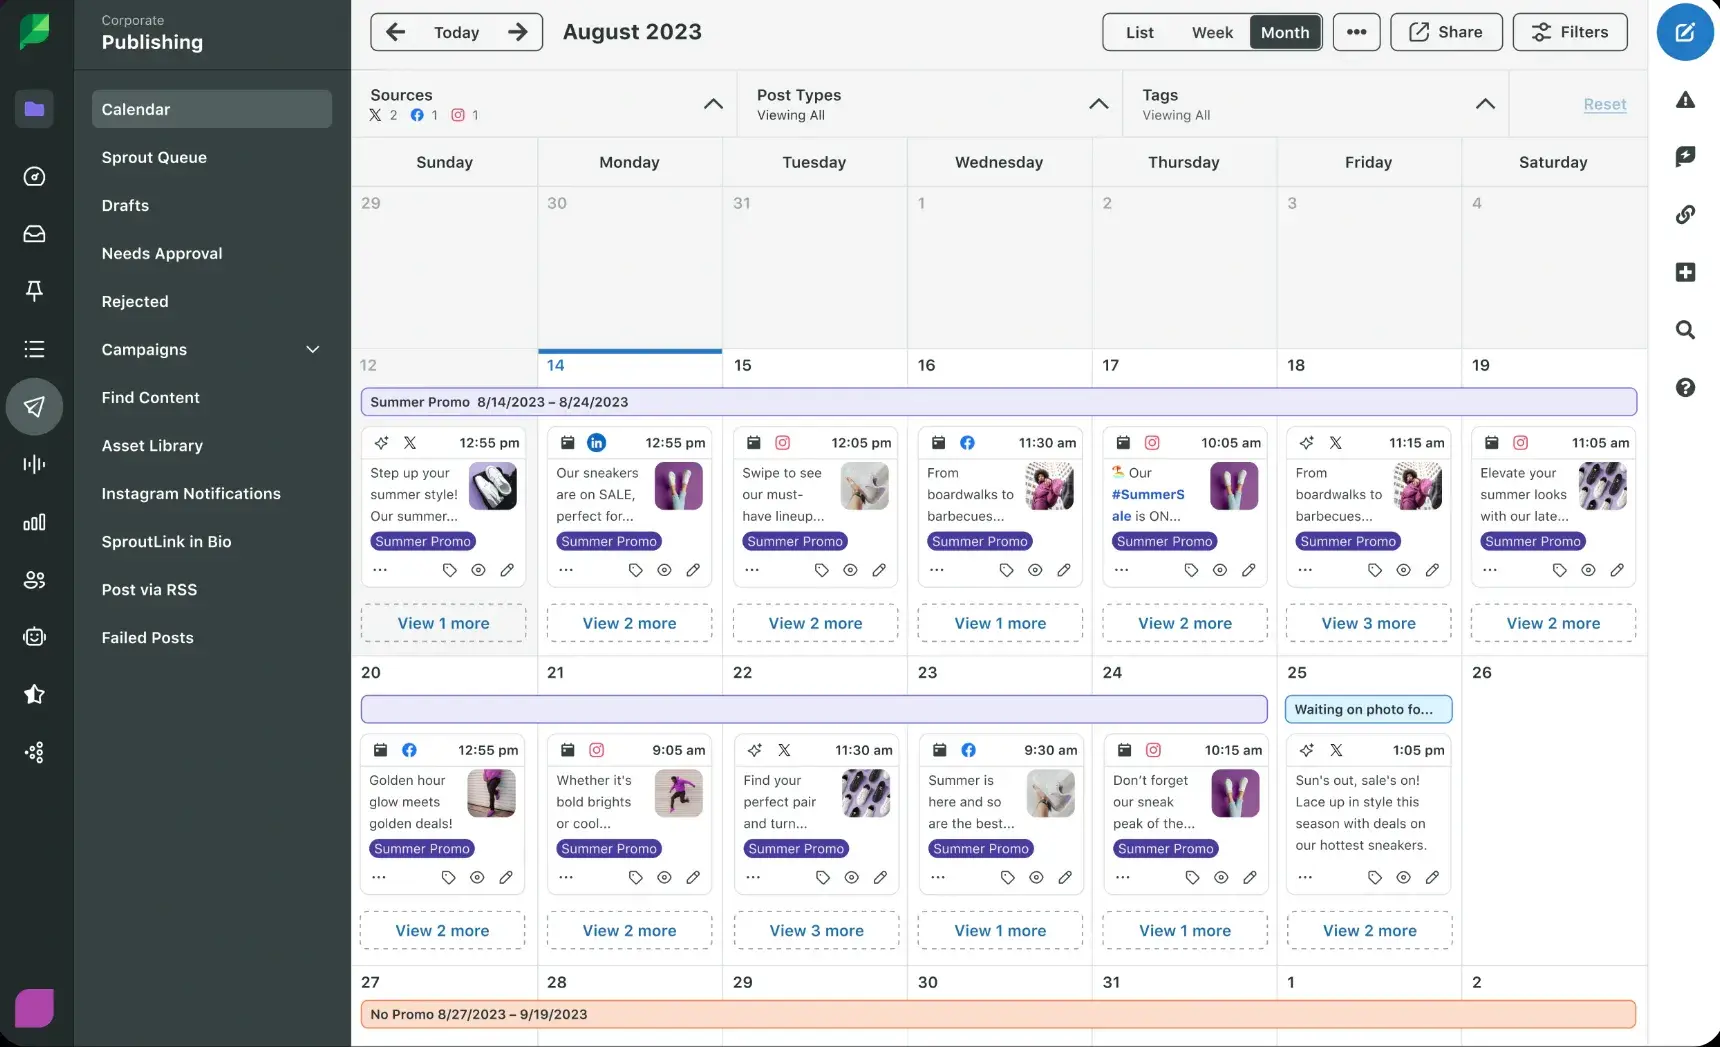Click the magnifier search icon in right rail

(1685, 330)
